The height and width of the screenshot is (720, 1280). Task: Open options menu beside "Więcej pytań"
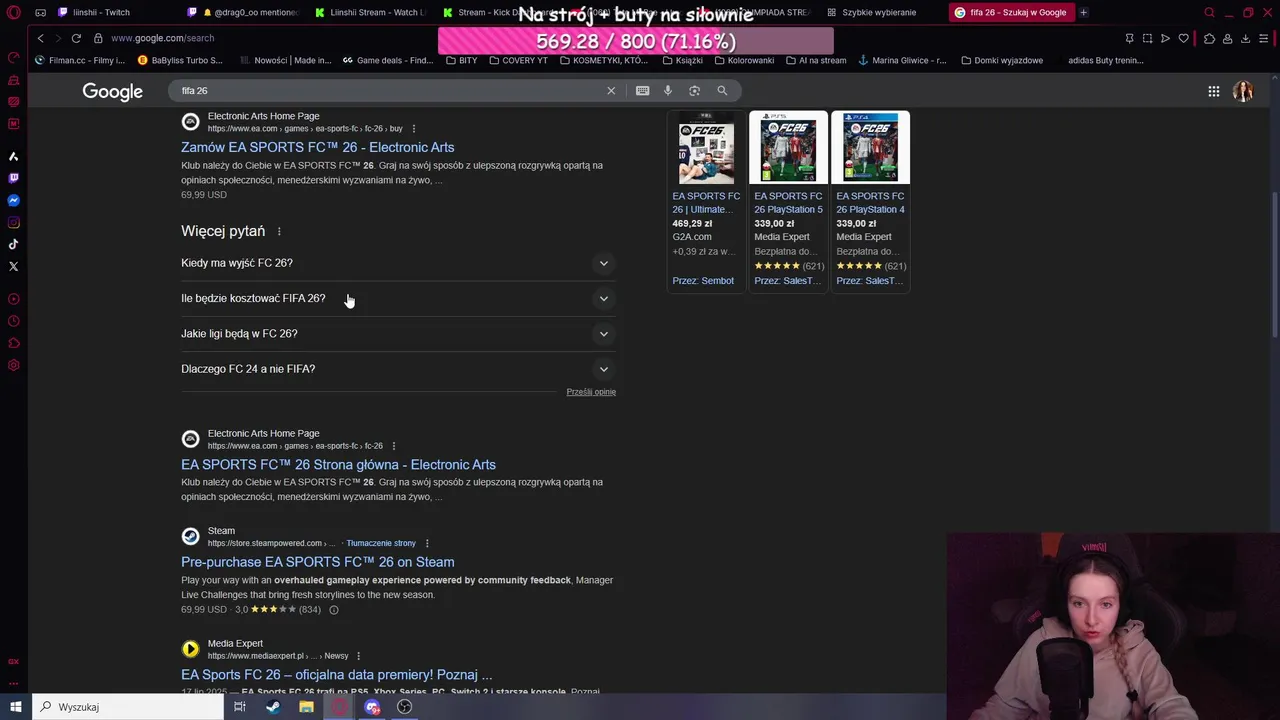(279, 232)
